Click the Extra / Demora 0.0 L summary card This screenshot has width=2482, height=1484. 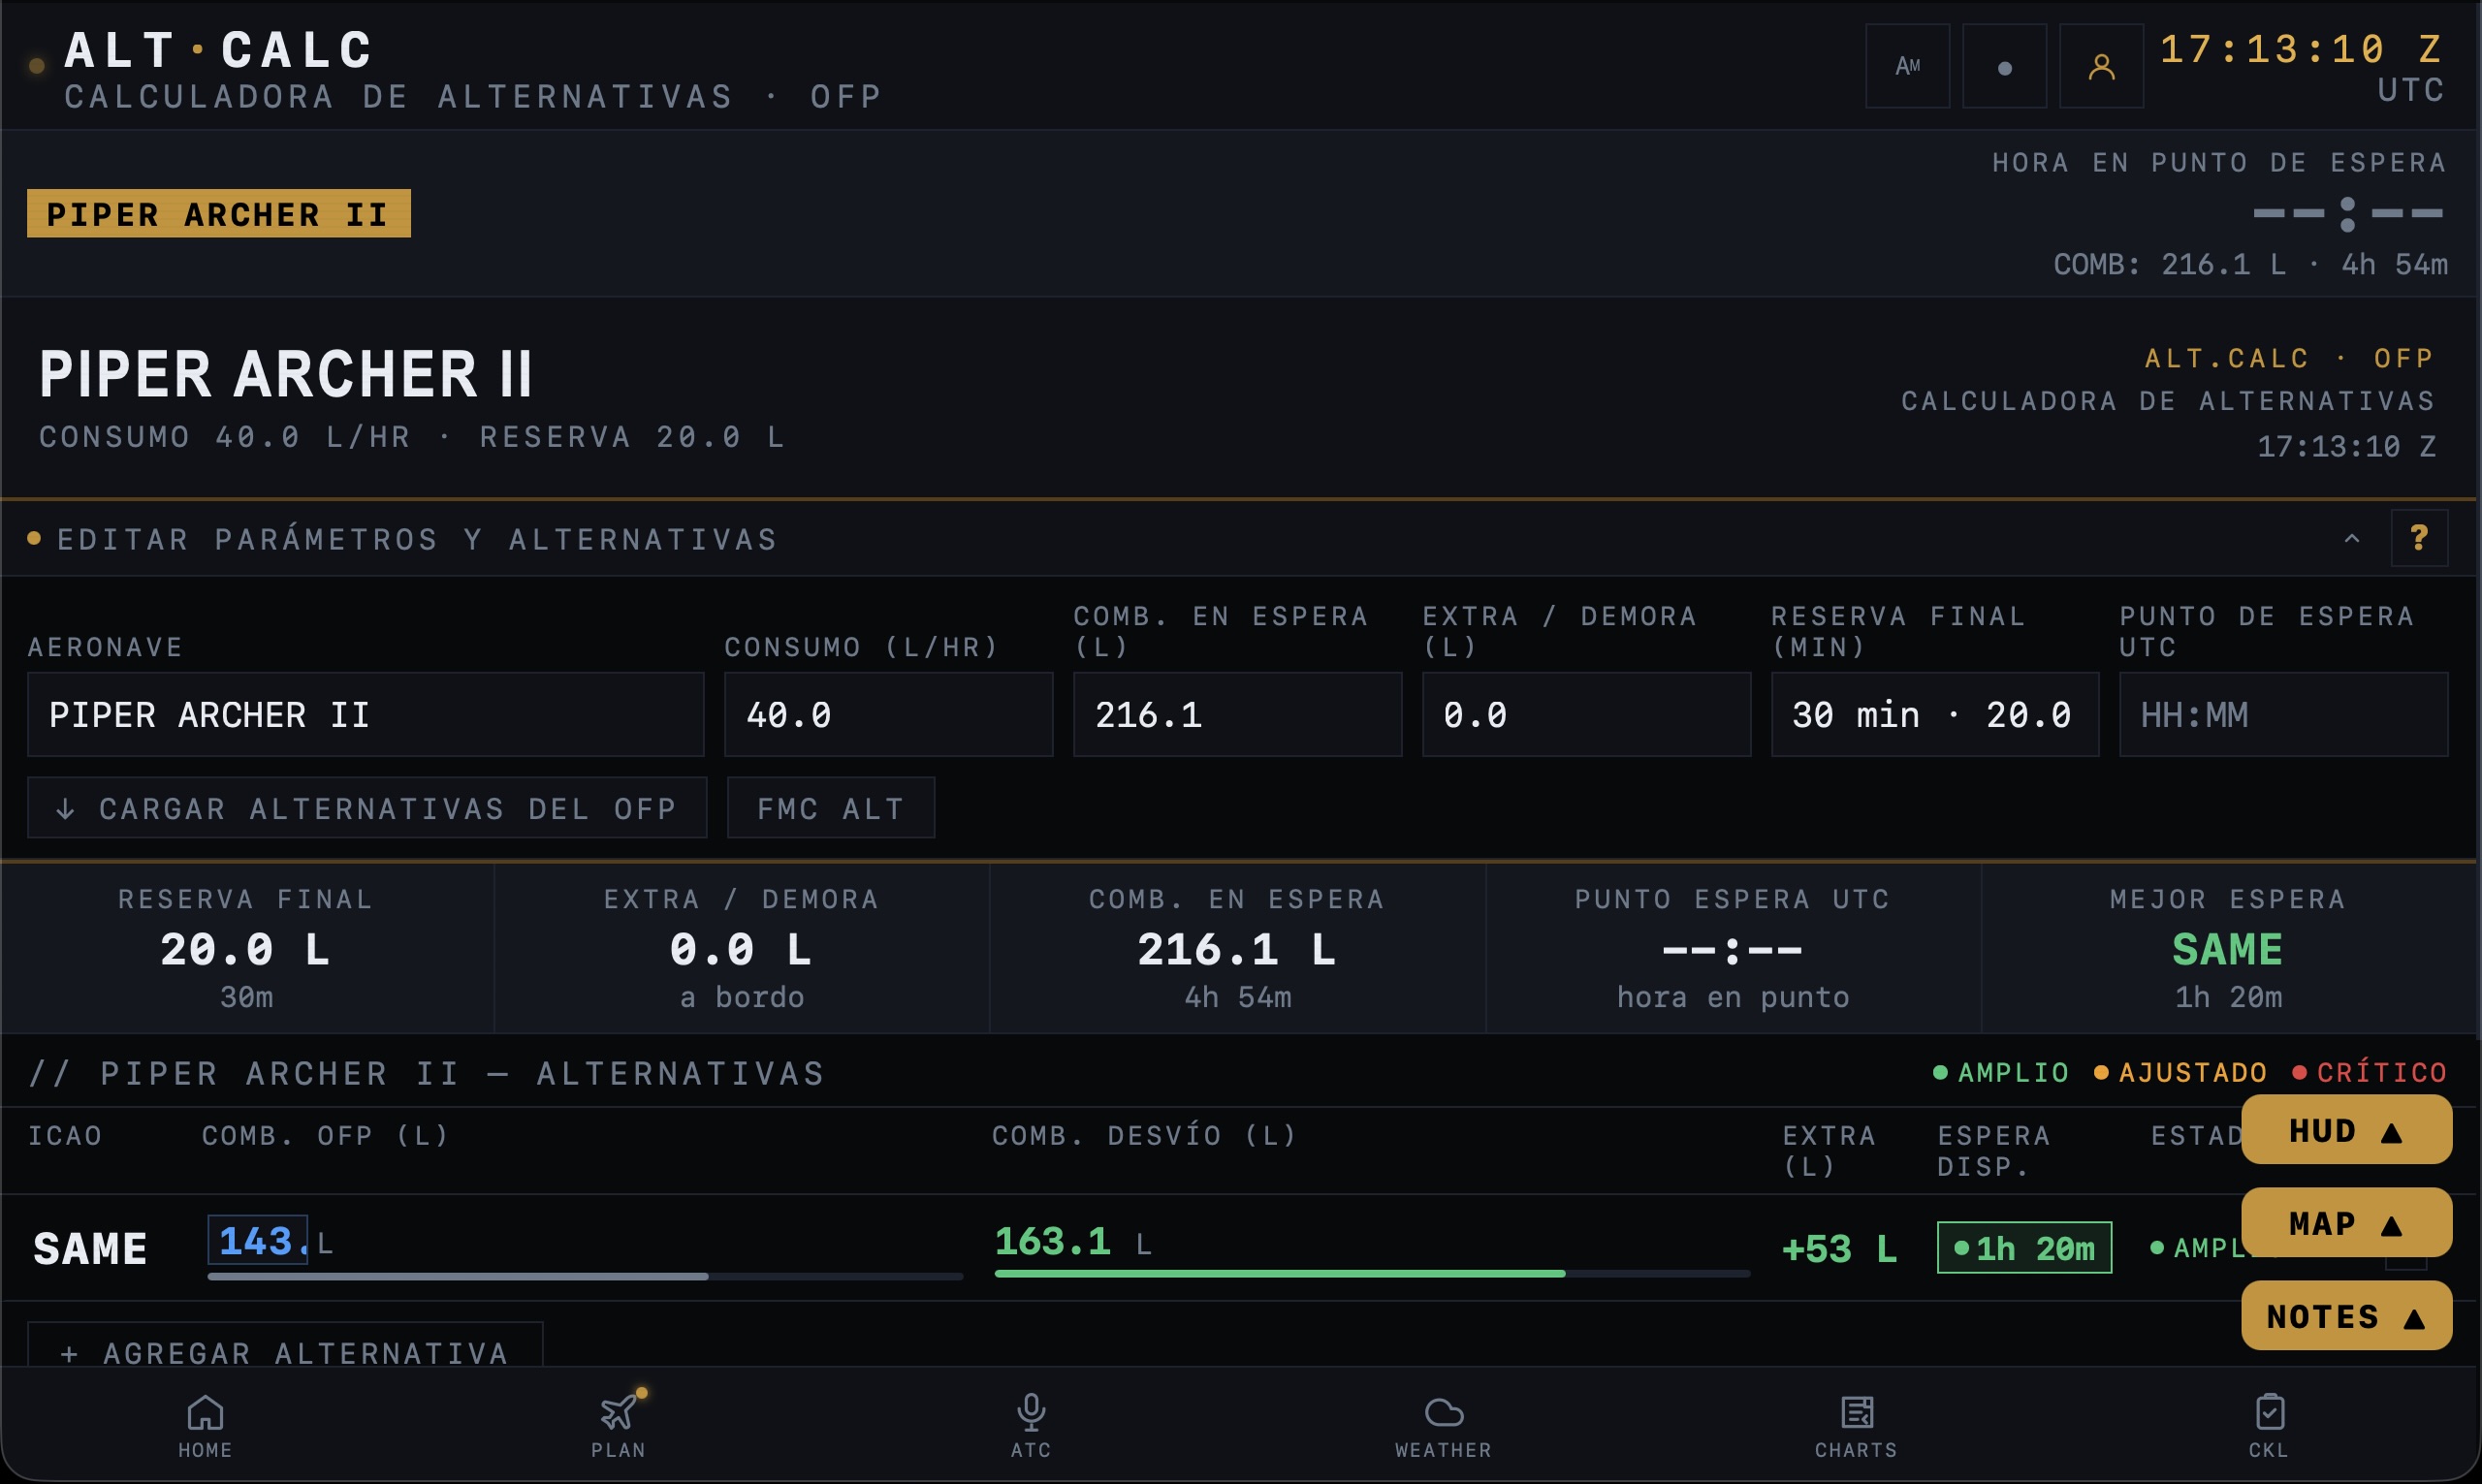coord(742,947)
